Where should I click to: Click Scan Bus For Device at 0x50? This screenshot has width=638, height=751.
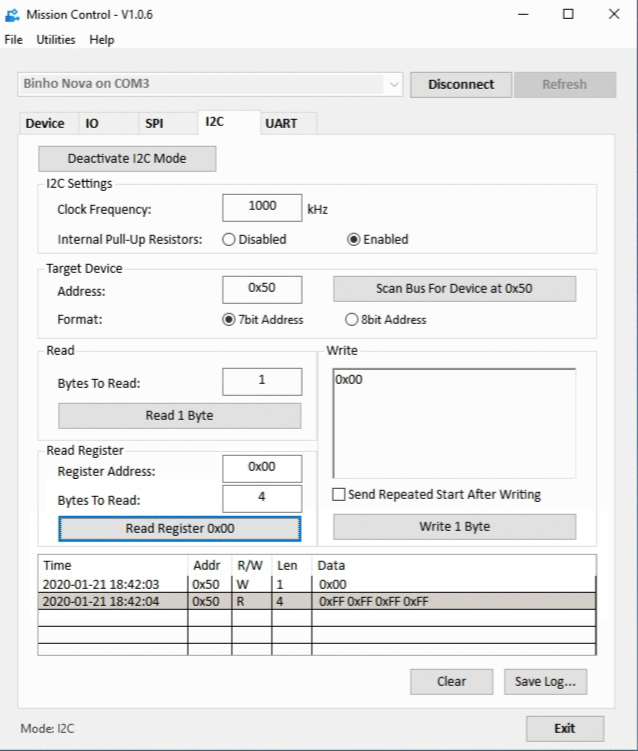pyautogui.click(x=454, y=288)
